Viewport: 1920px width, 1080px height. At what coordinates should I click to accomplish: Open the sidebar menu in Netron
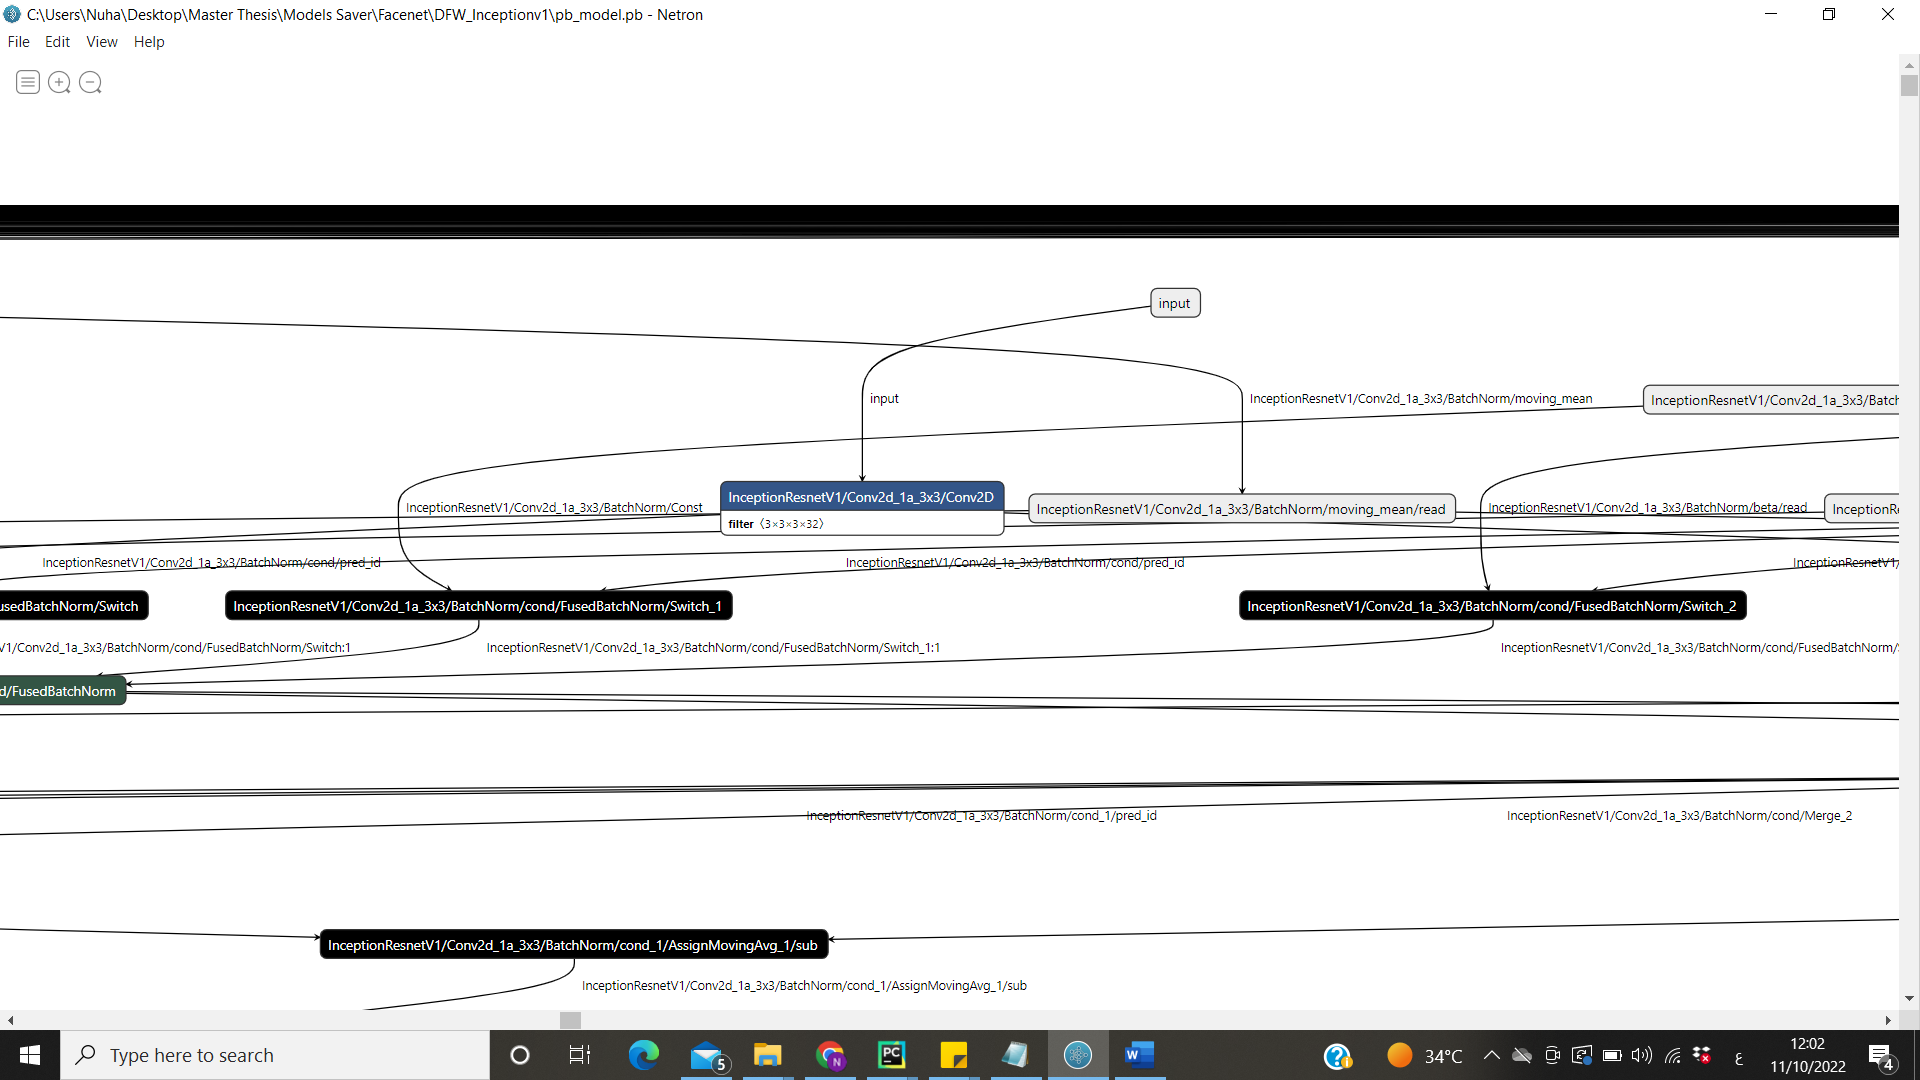[27, 82]
